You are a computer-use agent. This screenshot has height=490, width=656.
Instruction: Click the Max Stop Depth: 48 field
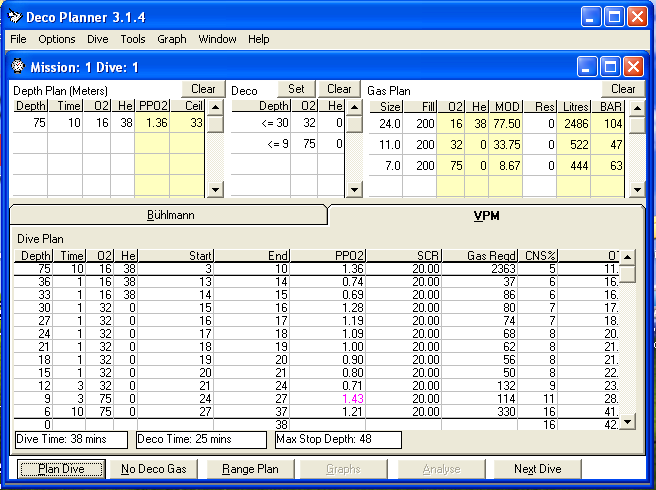click(338, 440)
